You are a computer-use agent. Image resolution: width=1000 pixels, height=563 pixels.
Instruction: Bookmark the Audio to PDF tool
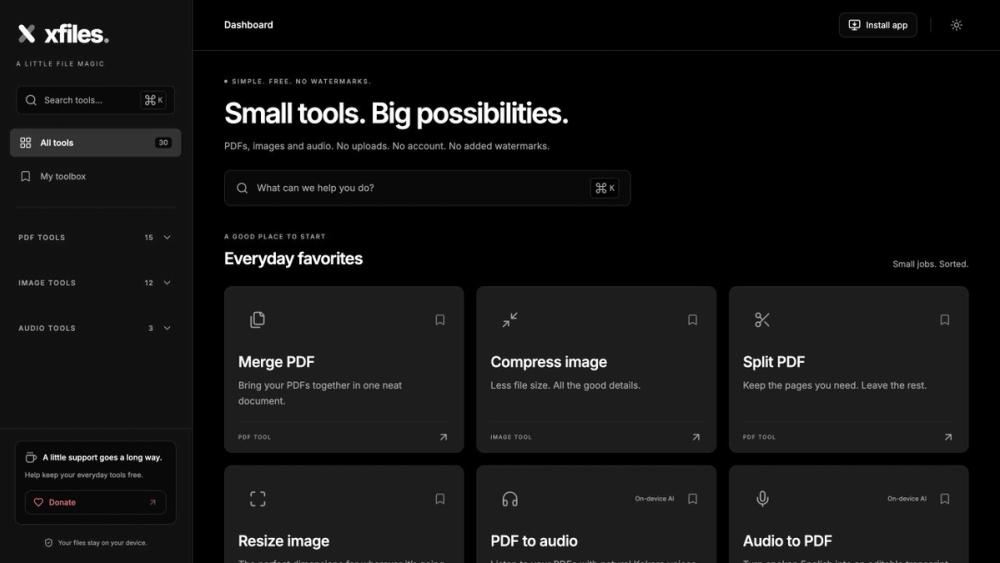pyautogui.click(x=945, y=499)
